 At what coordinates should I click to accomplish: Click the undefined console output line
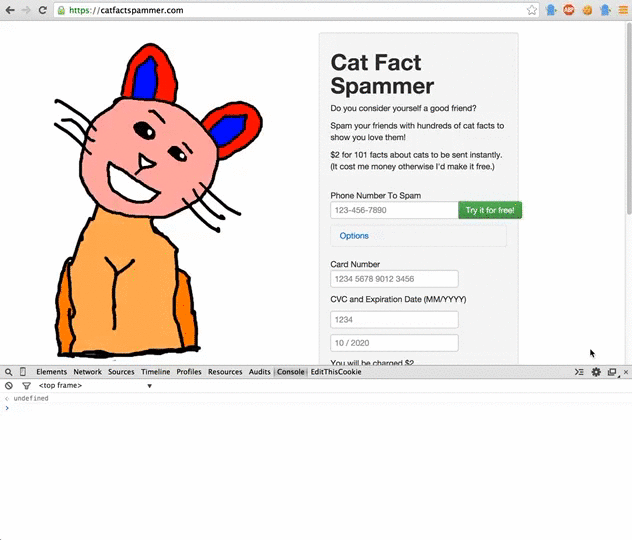31,398
